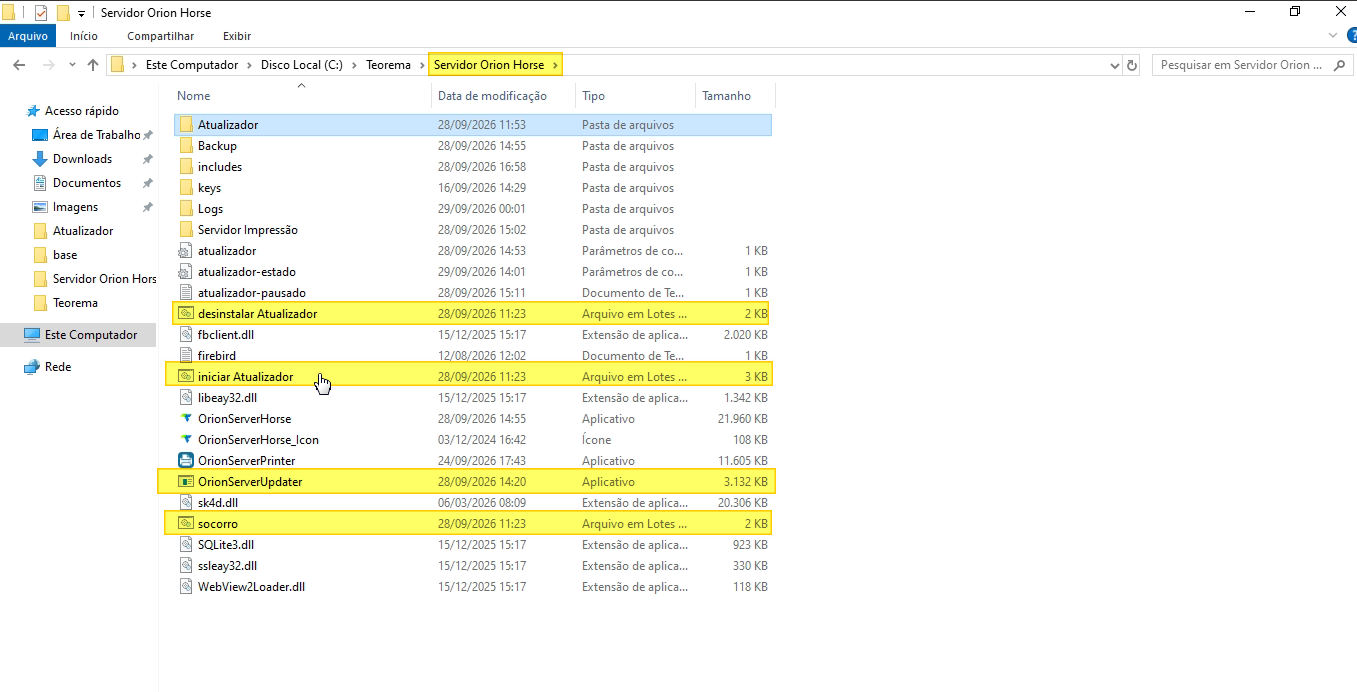The width and height of the screenshot is (1357, 692).
Task: Switch to the Compartilhar ribbon tab
Action: click(160, 36)
